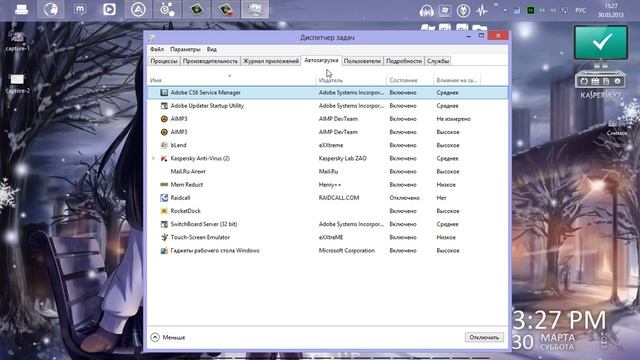The width and height of the screenshot is (640, 360).
Task: Open the Параметры menu
Action: pos(185,49)
